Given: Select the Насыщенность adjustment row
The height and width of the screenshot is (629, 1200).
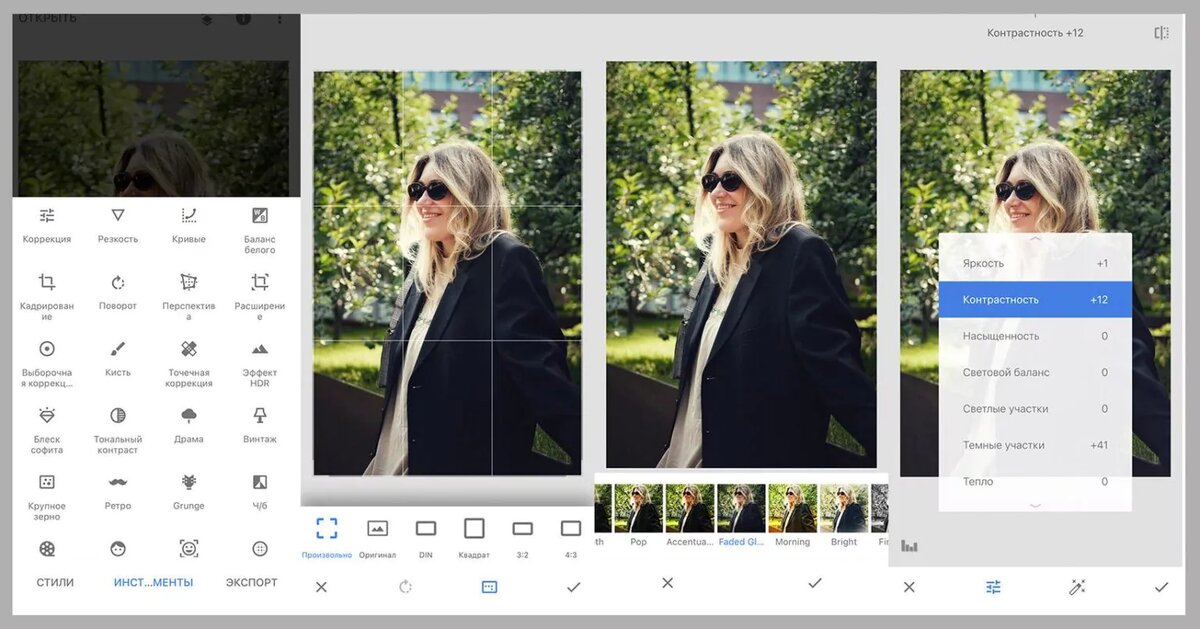Looking at the screenshot, I should [x=1035, y=336].
